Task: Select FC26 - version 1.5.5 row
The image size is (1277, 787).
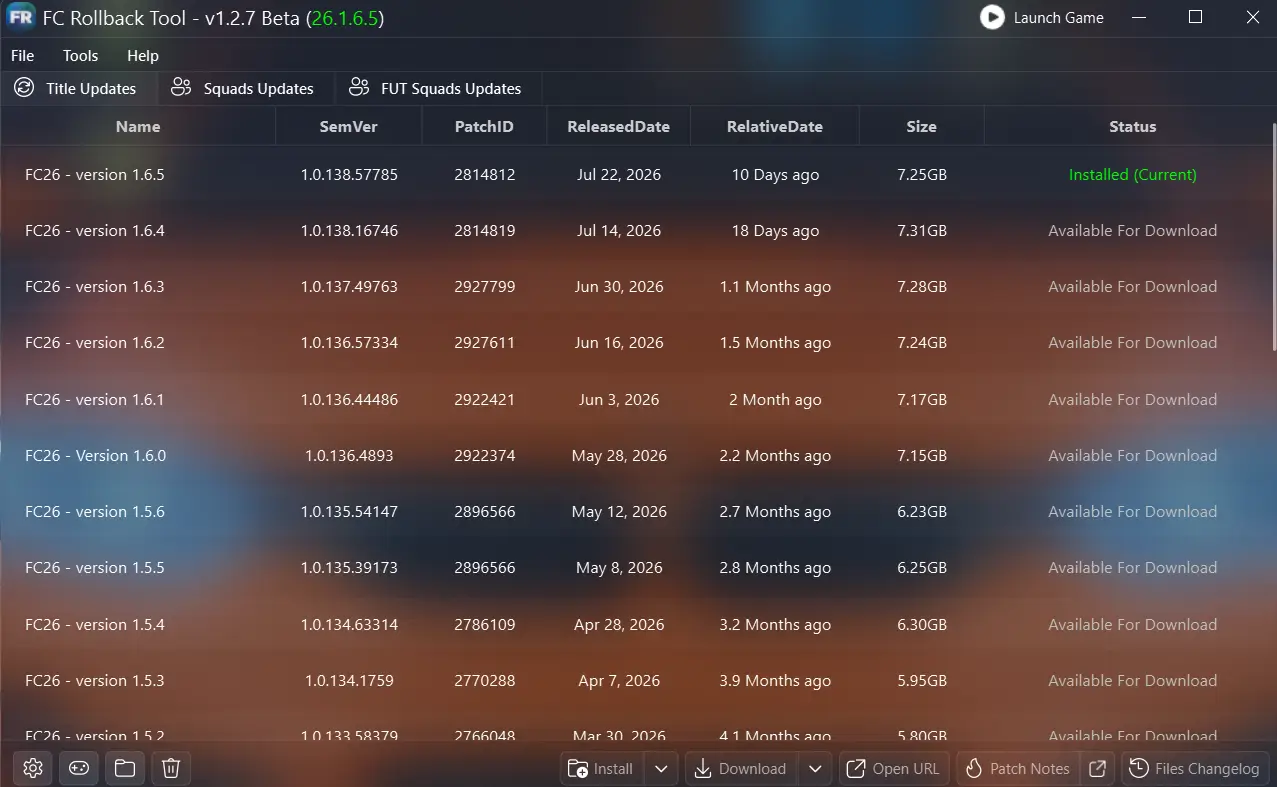Action: pyautogui.click(x=635, y=567)
